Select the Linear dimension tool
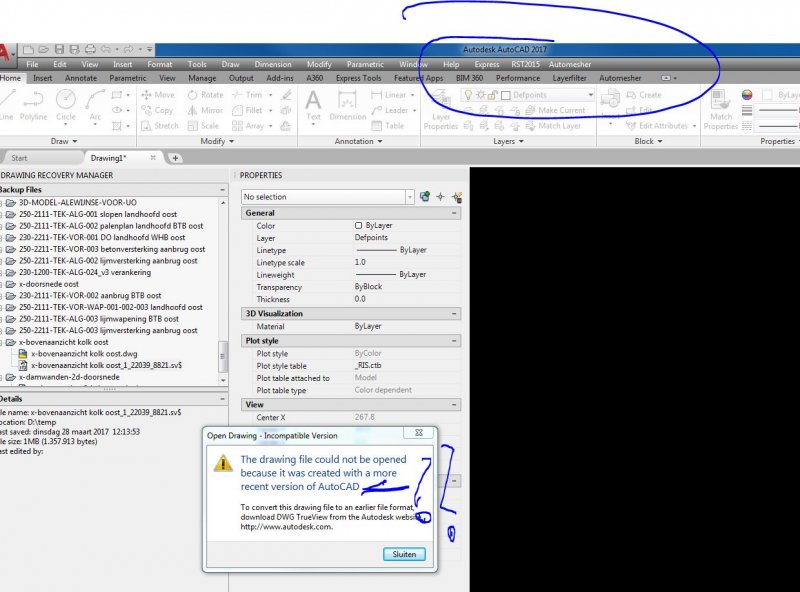Viewport: 800px width, 592px height. (389, 95)
